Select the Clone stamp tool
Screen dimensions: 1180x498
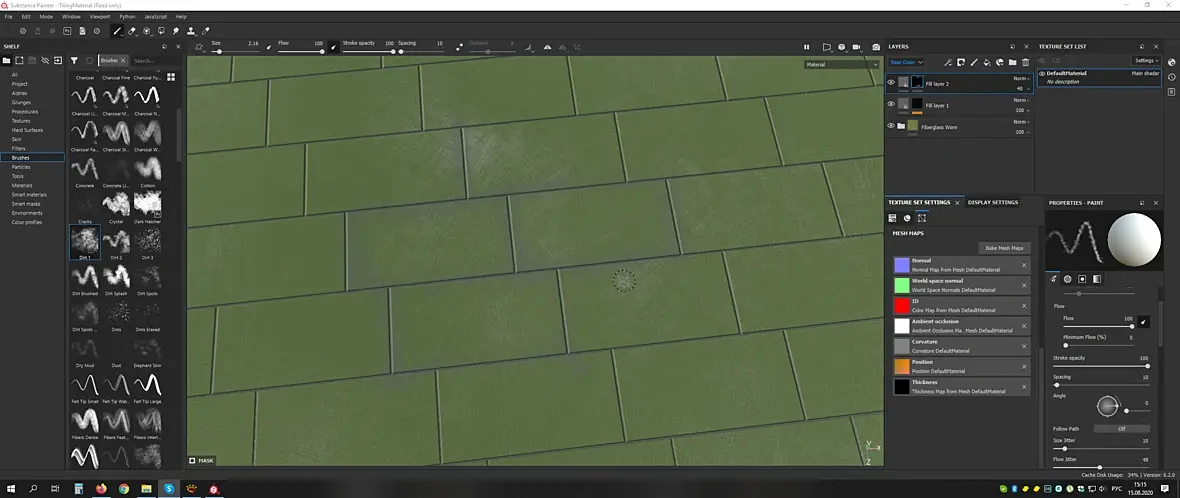point(190,31)
